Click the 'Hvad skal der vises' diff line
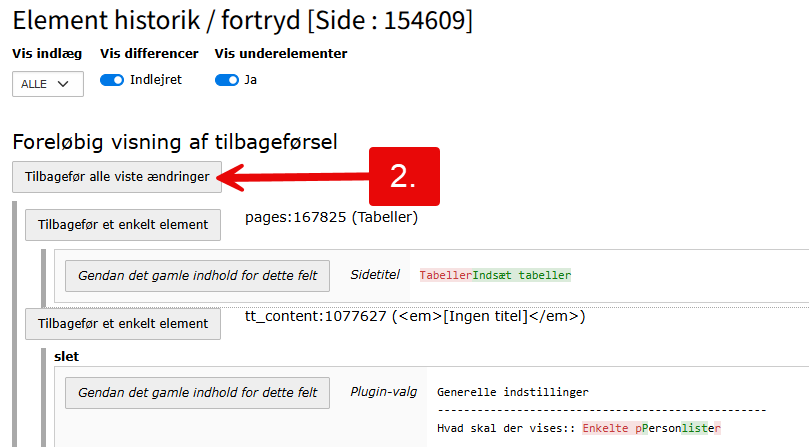The image size is (809, 447). click(x=578, y=428)
